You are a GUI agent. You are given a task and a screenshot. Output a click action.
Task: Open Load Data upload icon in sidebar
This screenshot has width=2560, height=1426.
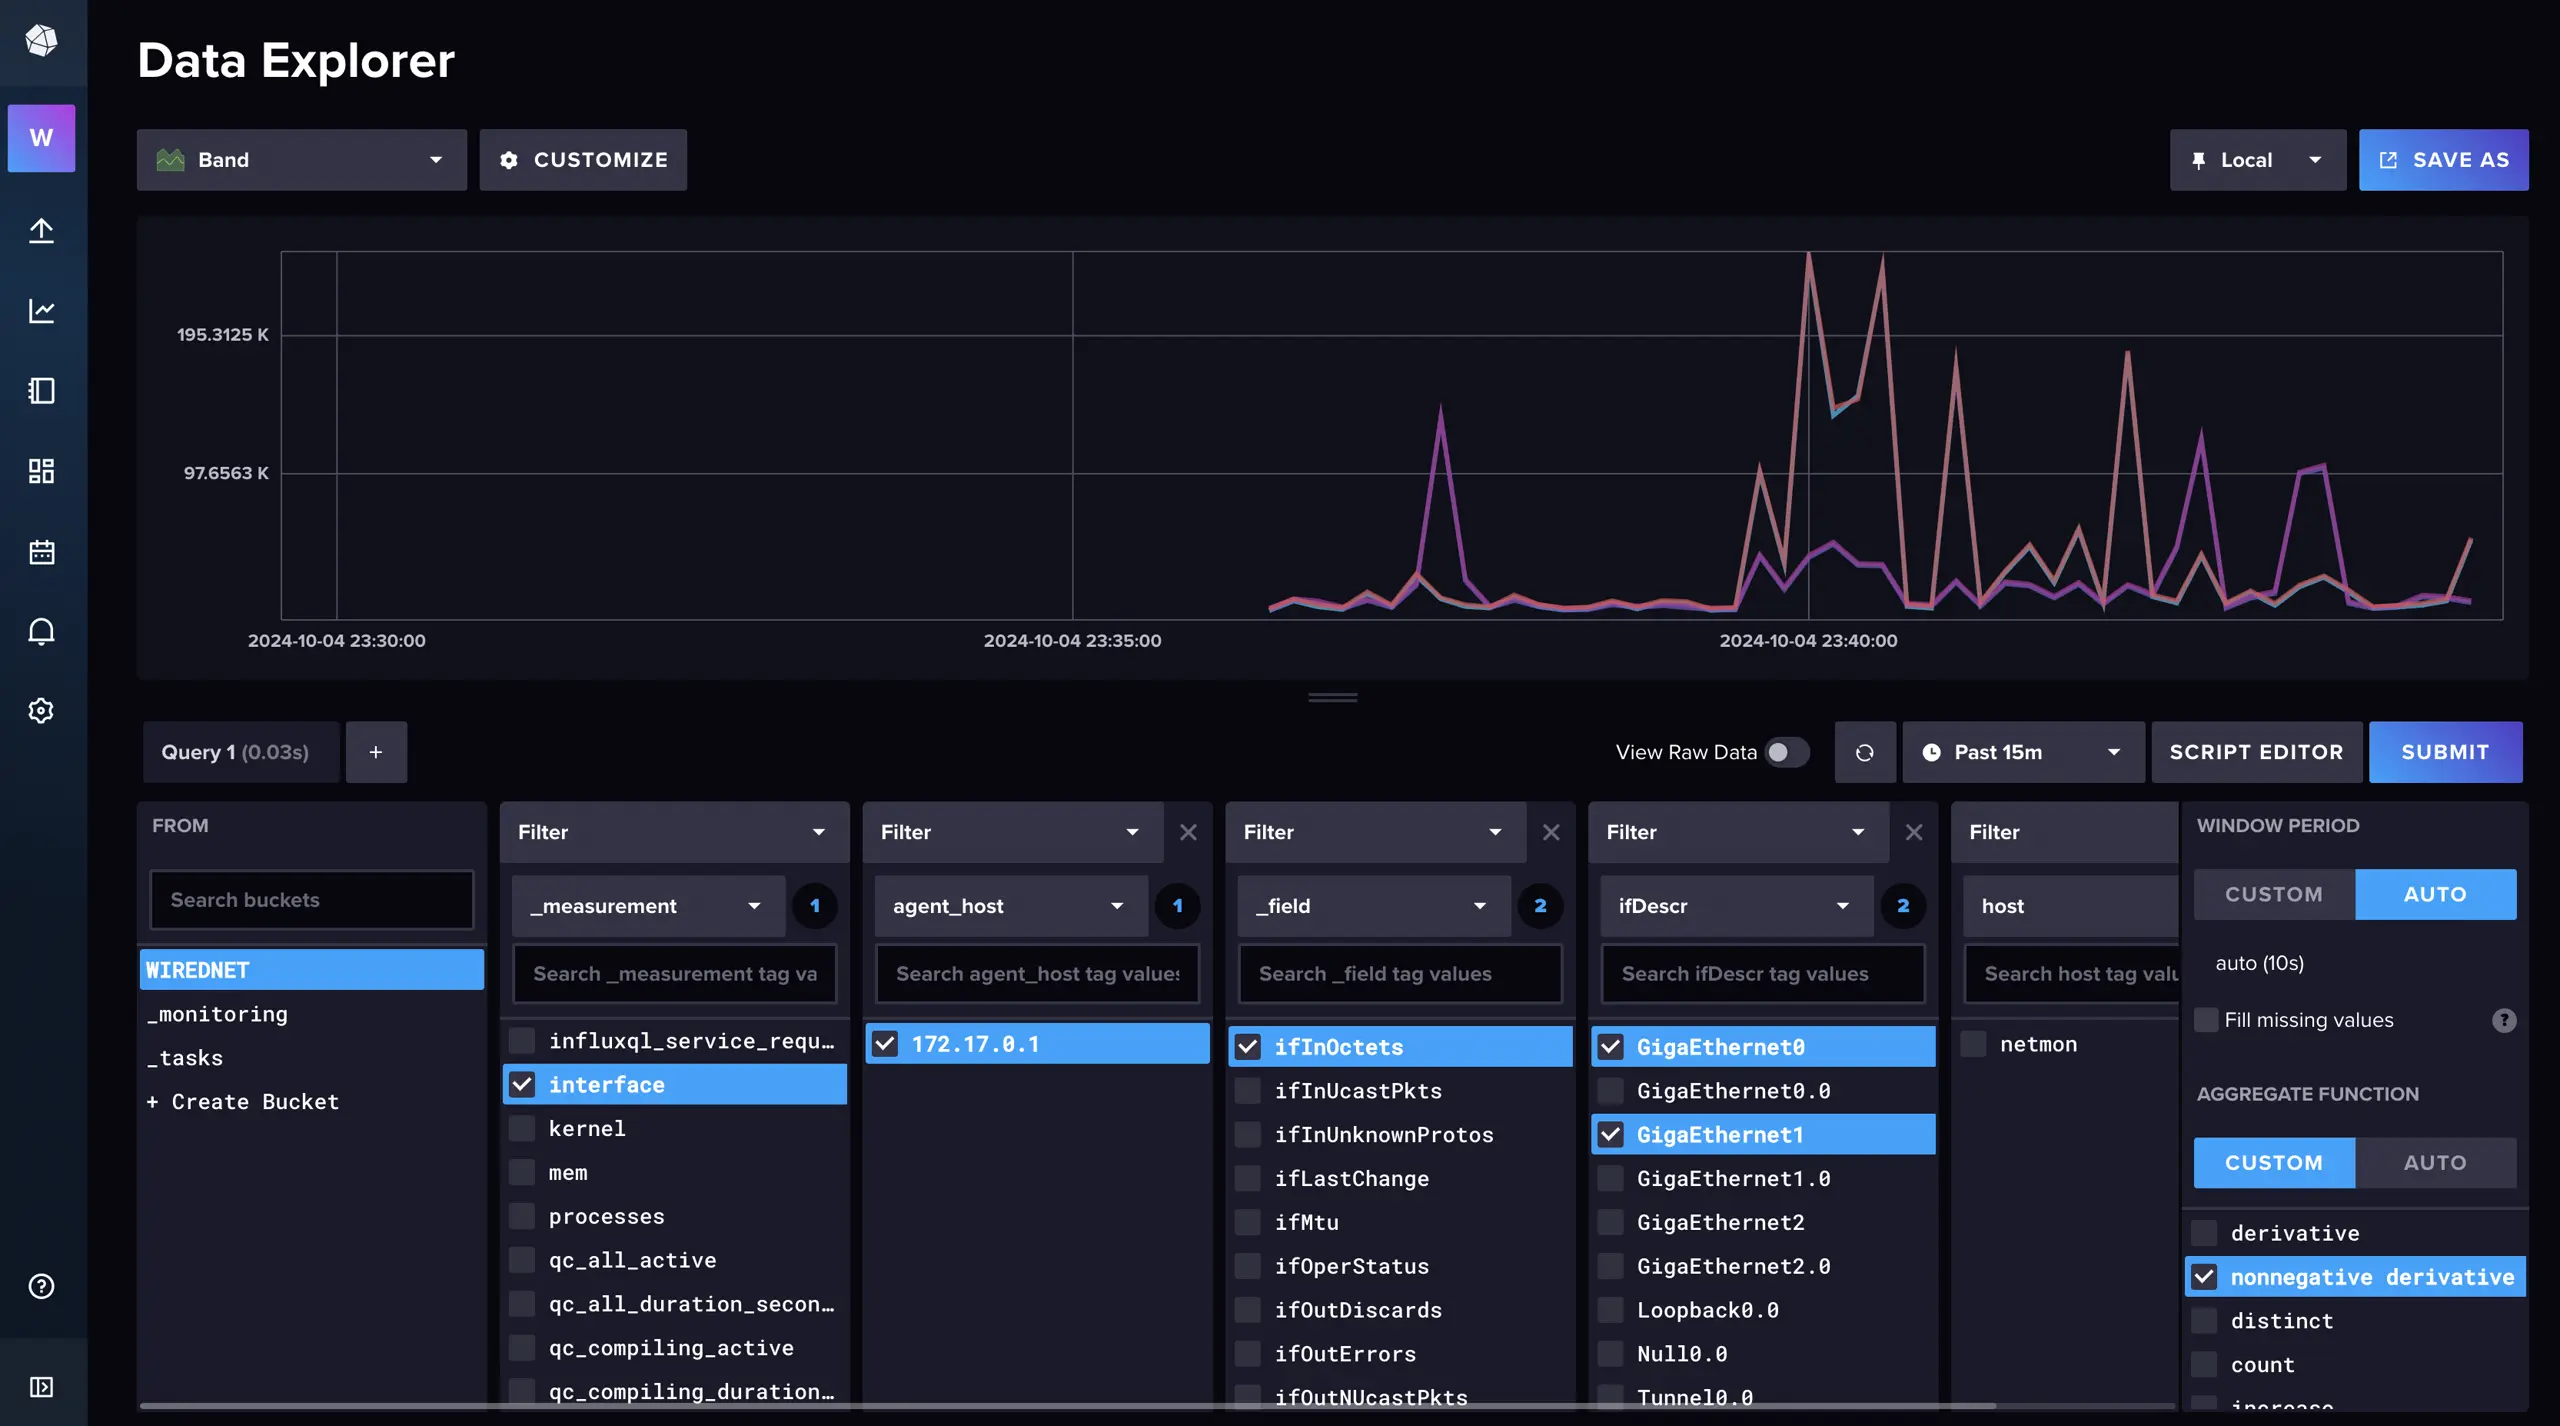tap(41, 230)
